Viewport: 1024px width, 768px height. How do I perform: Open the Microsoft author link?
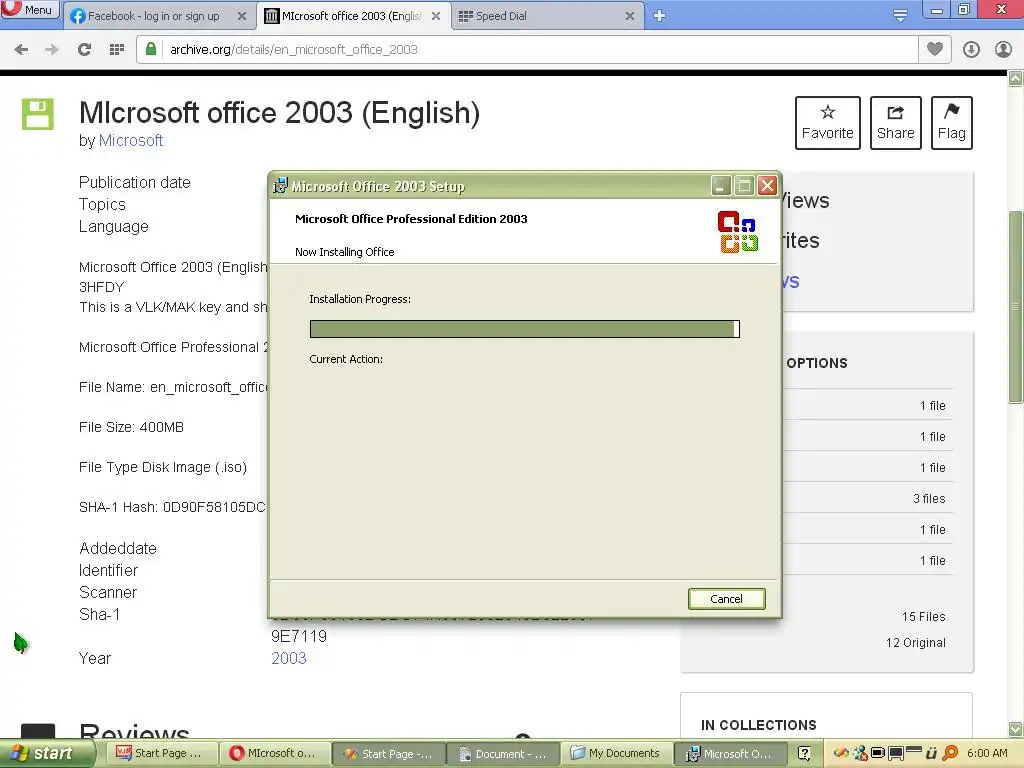(x=131, y=140)
